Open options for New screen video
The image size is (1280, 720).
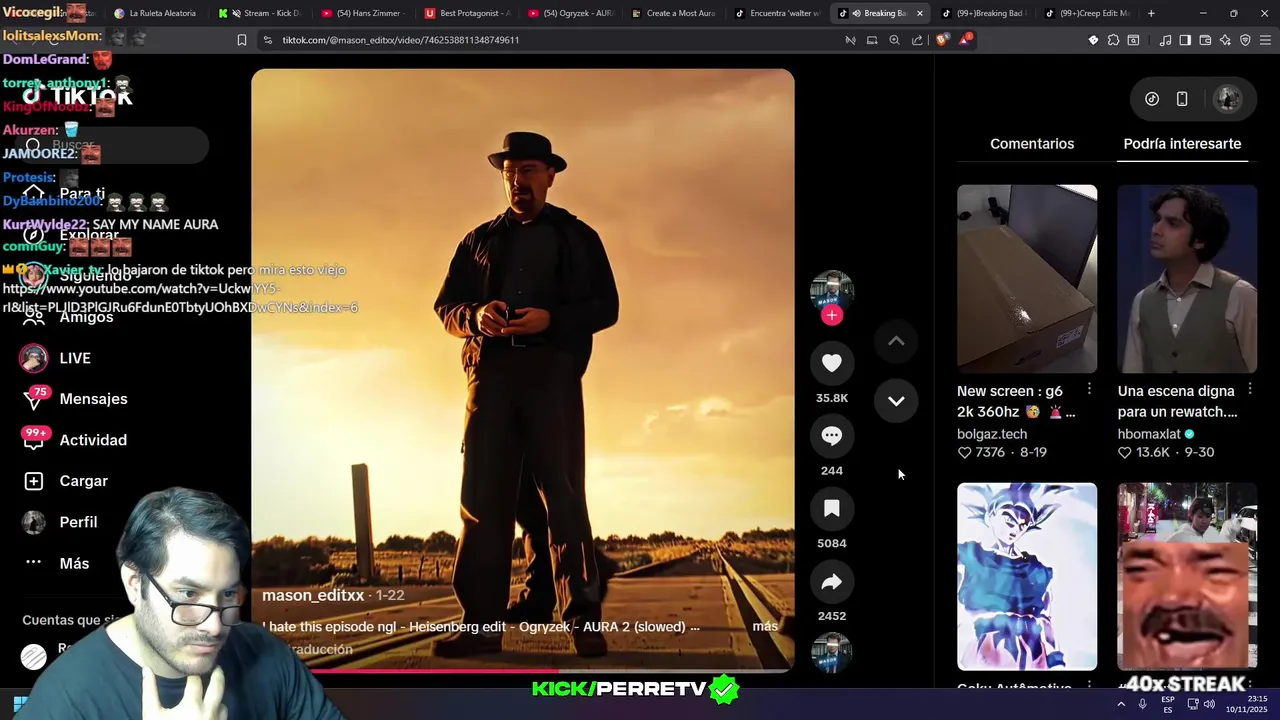[1089, 389]
